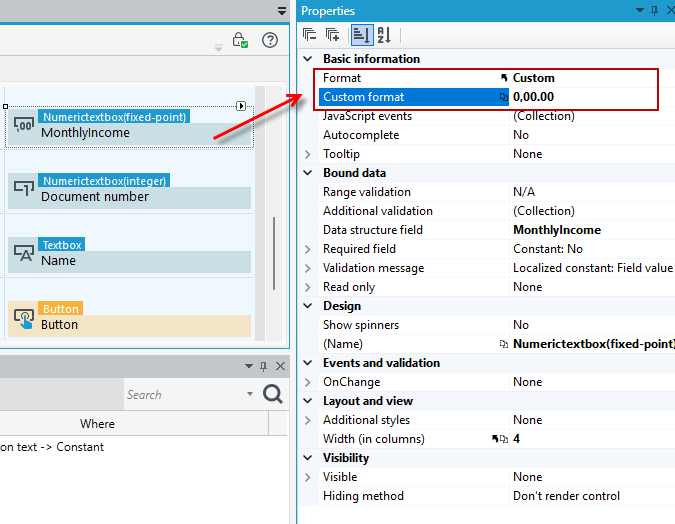
Task: Click the Width (in columns) value 4
Action: point(517,439)
